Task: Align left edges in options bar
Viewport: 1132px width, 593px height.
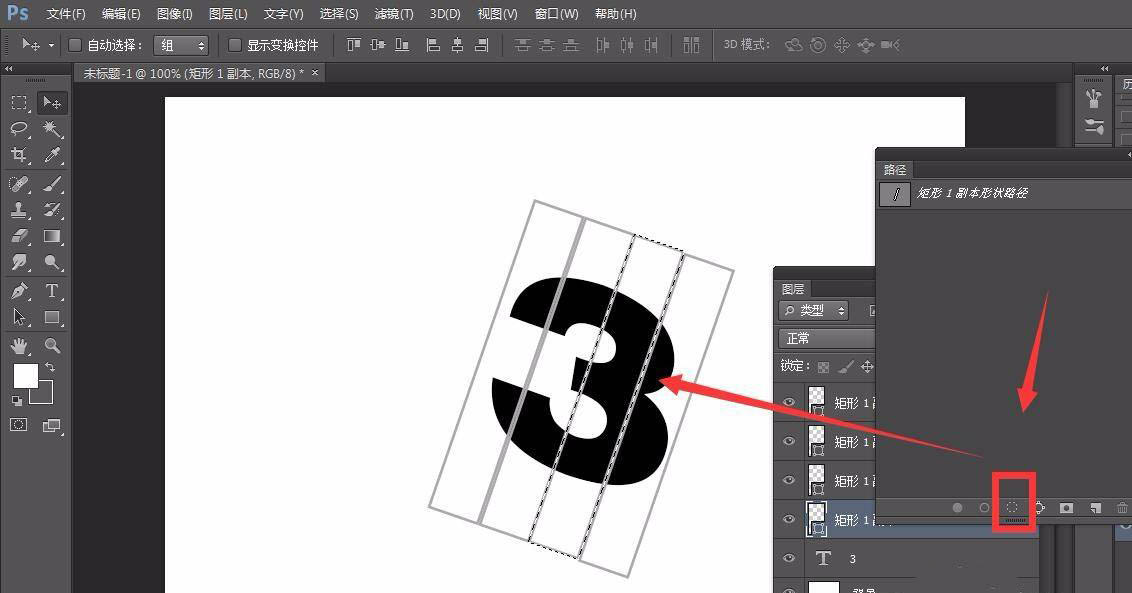Action: [x=433, y=45]
